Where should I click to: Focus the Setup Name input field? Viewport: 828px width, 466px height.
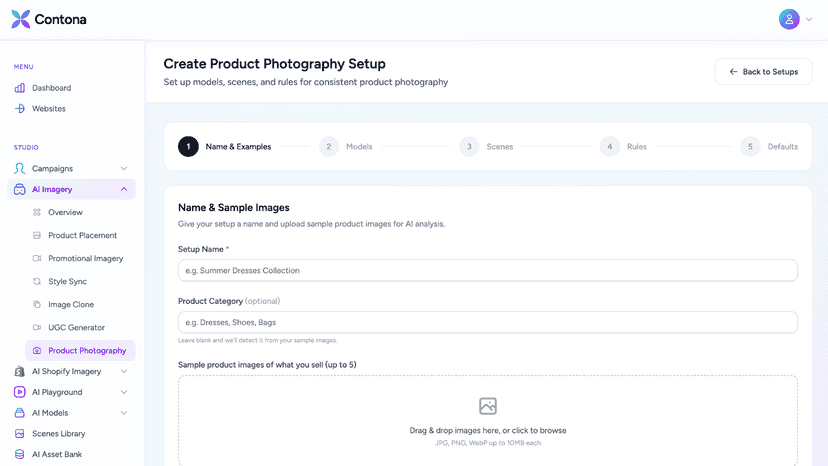[x=487, y=271]
